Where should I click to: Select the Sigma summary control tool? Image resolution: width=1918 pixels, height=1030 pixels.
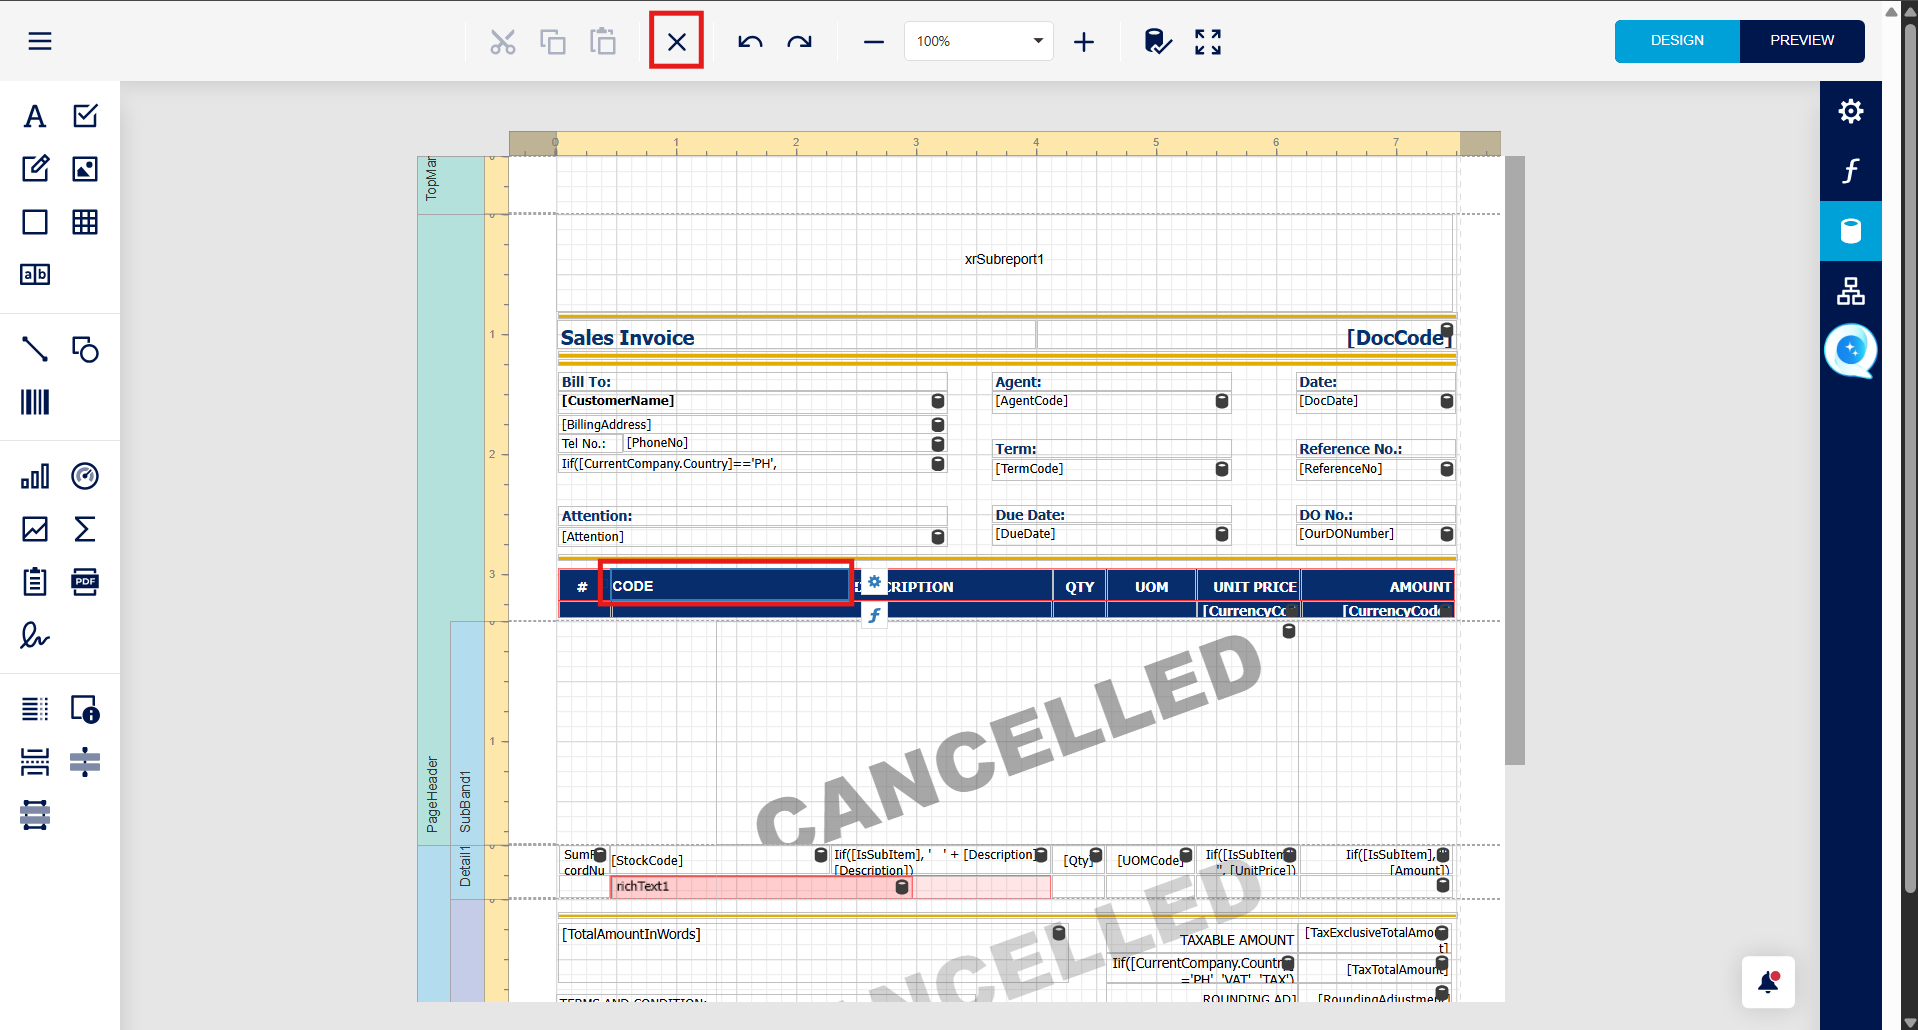pyautogui.click(x=85, y=529)
